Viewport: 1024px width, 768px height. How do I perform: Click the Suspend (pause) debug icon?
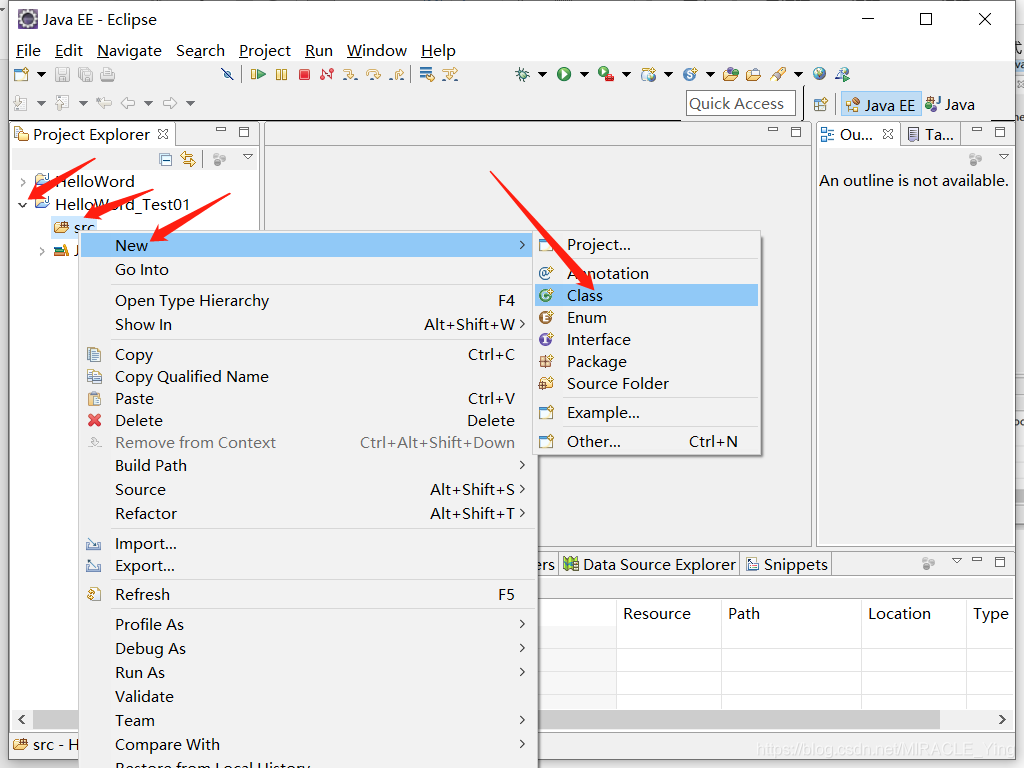281,74
